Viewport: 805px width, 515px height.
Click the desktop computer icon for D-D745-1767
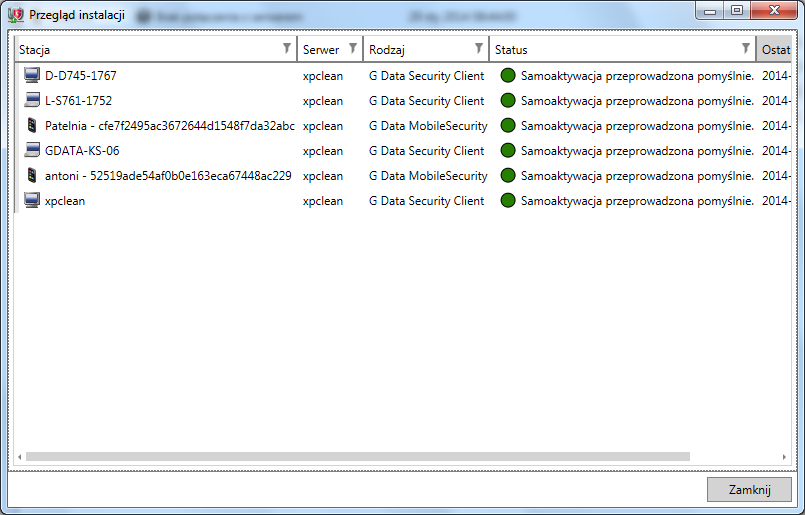(x=32, y=75)
